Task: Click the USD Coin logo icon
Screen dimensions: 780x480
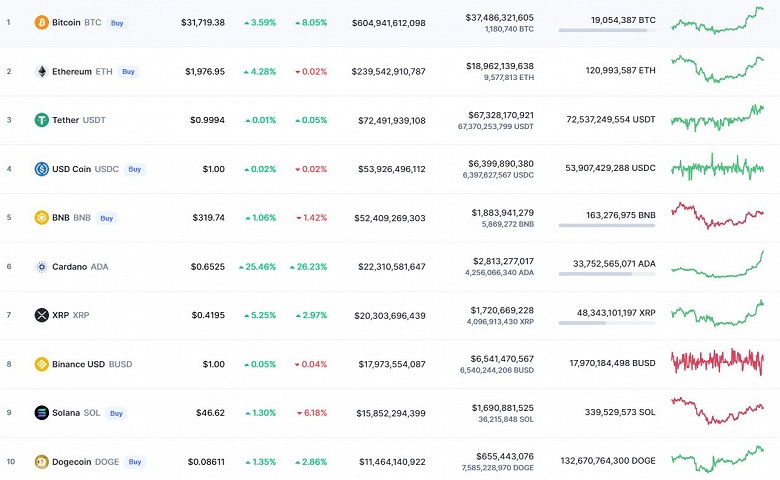Action: click(x=41, y=169)
